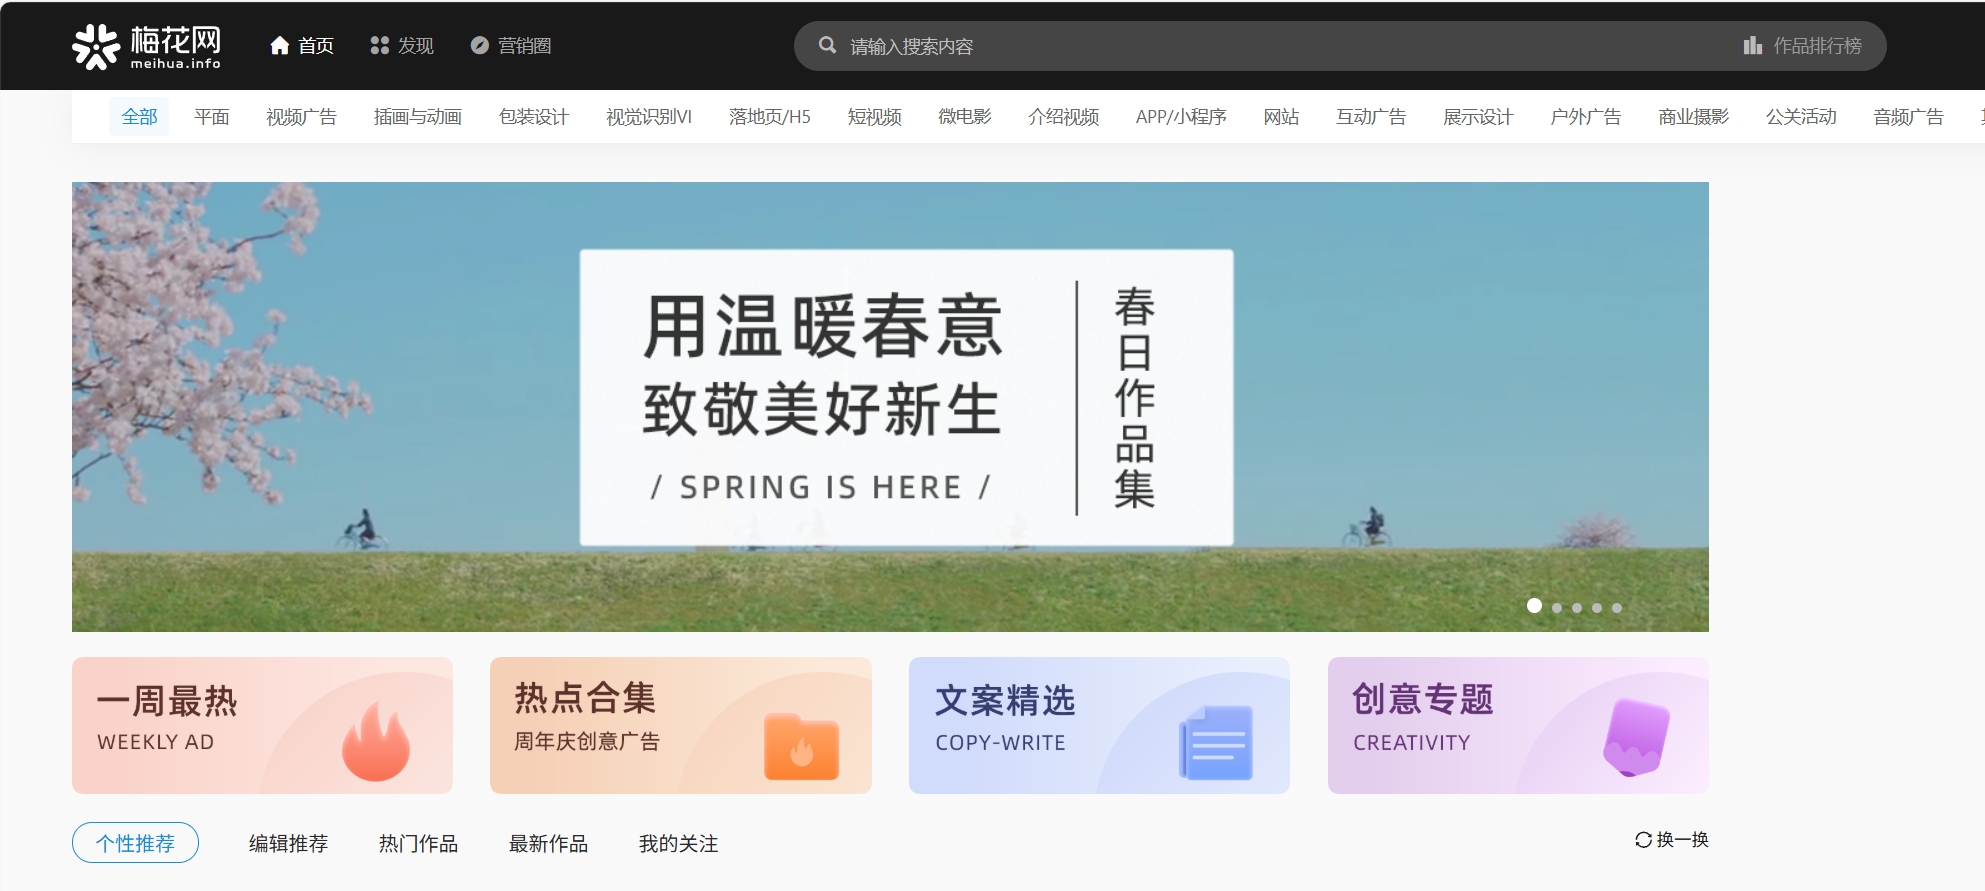Select the 公关活动 category
This screenshot has height=891, width=1985.
coord(1801,117)
